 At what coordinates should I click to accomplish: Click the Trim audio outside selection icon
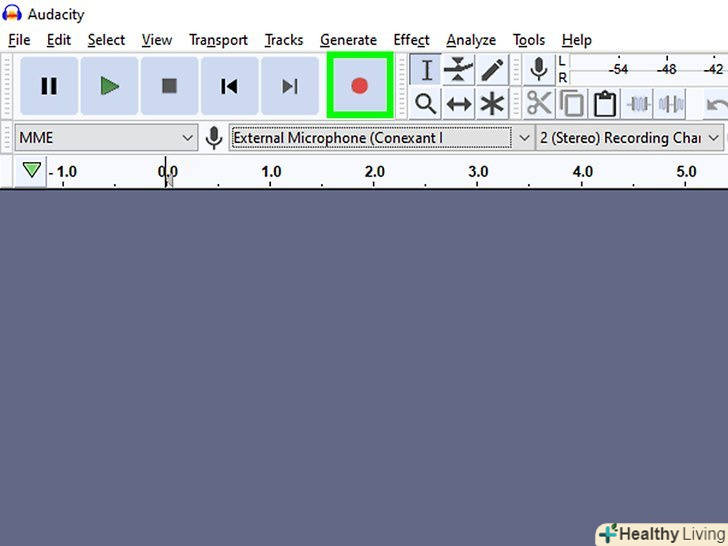pos(638,104)
